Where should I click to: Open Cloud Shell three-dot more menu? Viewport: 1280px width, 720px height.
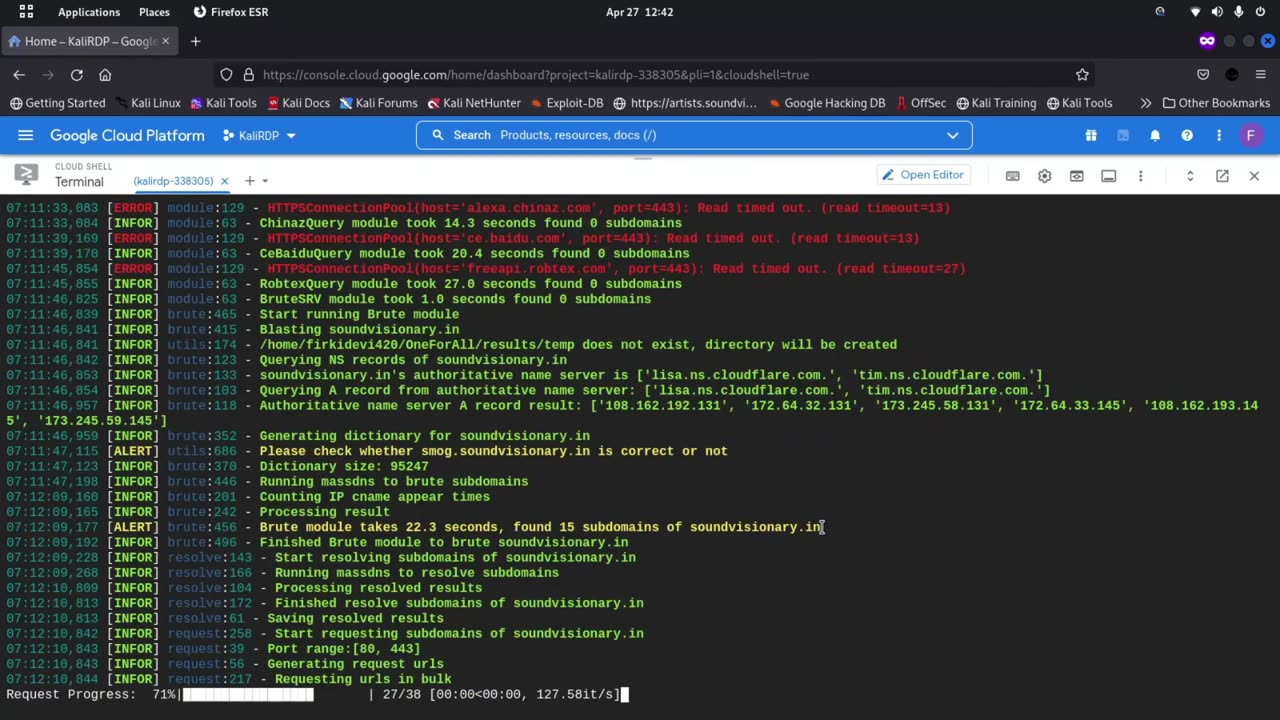tap(1140, 176)
